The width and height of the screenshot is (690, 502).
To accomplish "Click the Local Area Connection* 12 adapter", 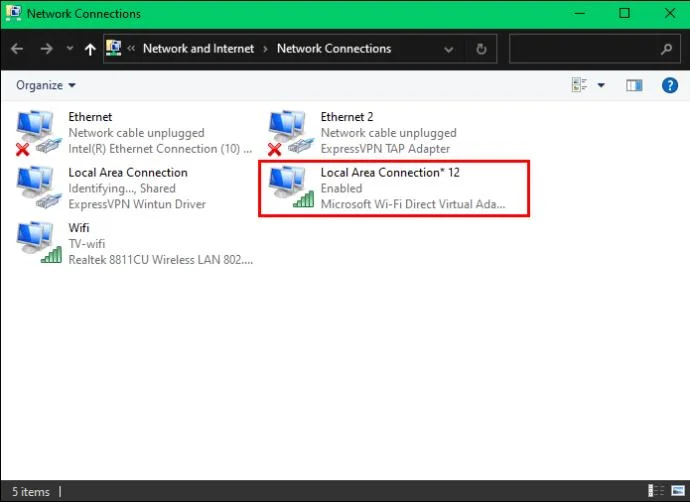I will click(x=393, y=188).
